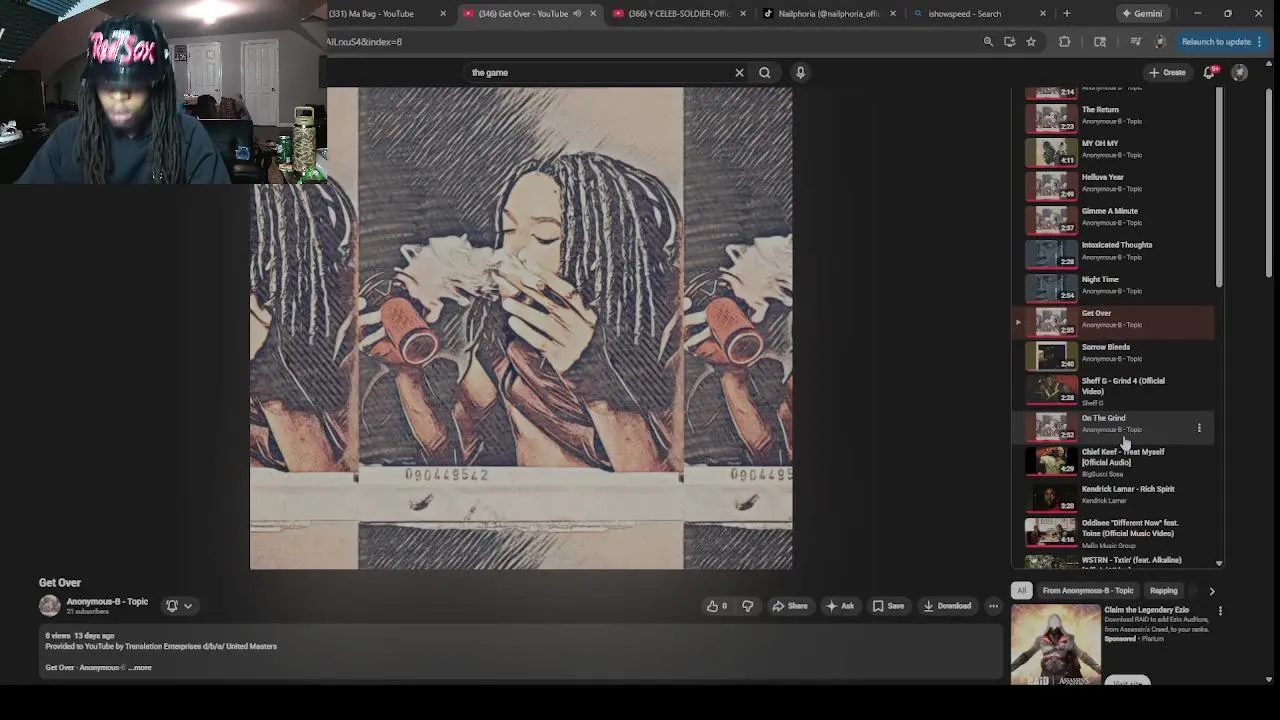Play Intoxicated Thoughts from the playlist
The image size is (1280, 720).
tap(1115, 252)
